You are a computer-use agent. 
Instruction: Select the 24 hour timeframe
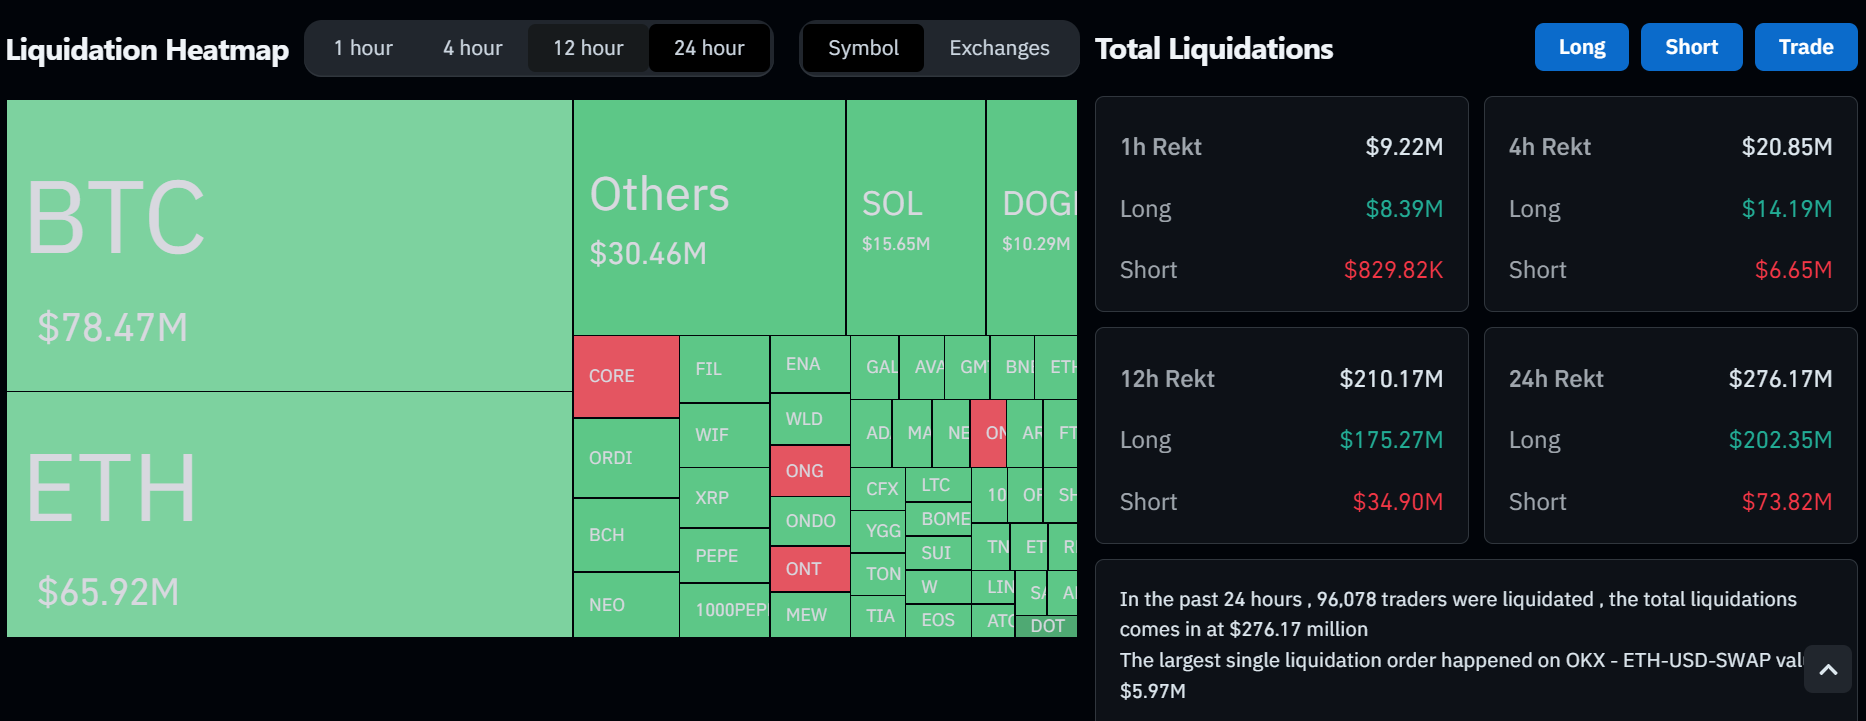click(x=709, y=48)
